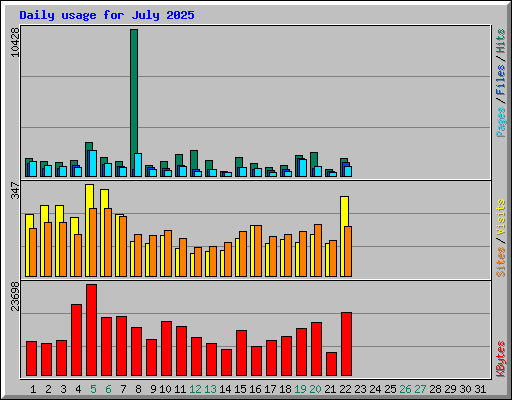Click the red KBytes bar for day 5

coord(91,330)
